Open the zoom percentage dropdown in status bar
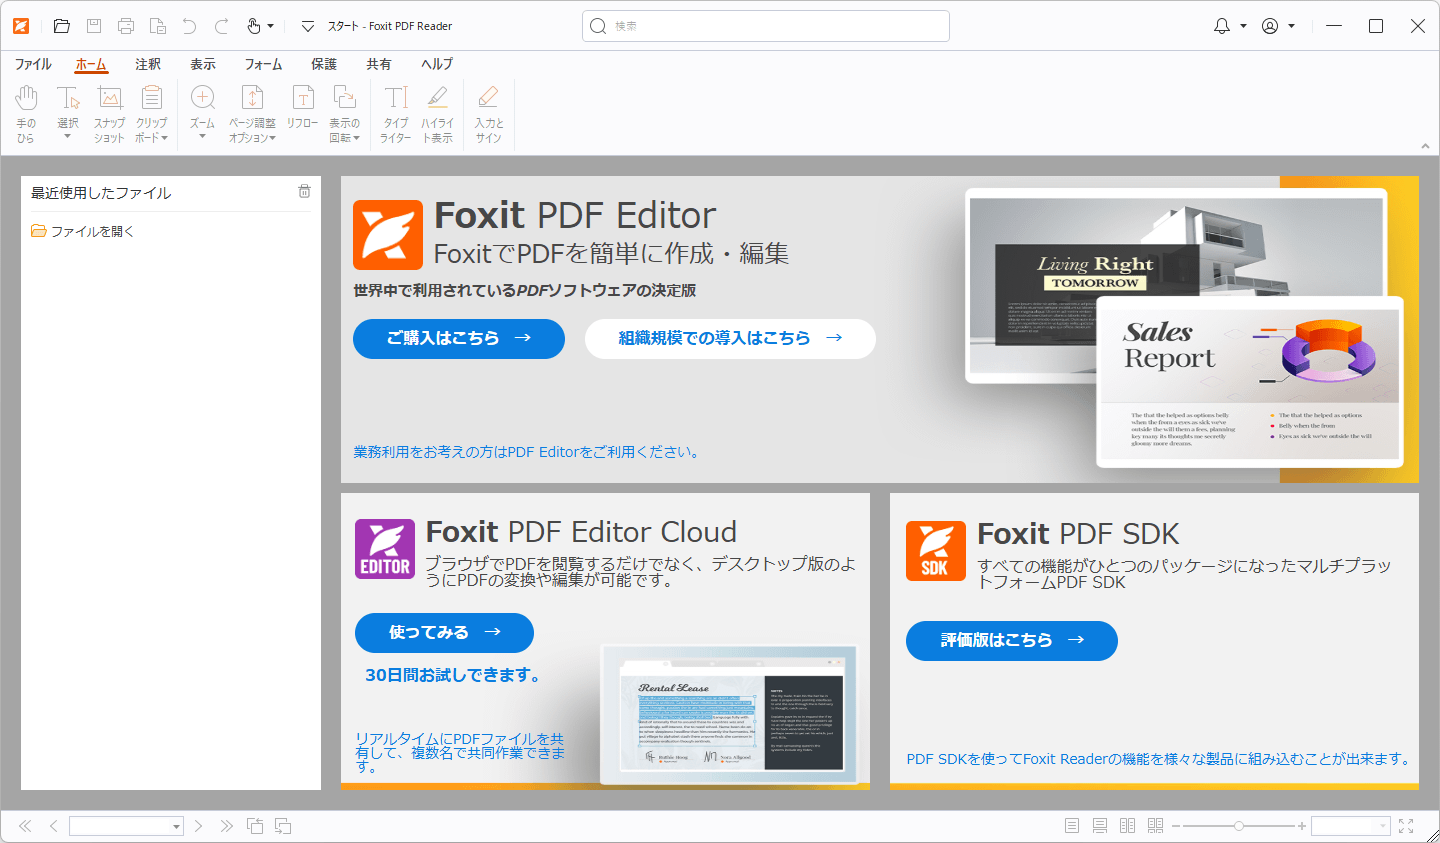This screenshot has width=1440, height=843. pos(1384,826)
